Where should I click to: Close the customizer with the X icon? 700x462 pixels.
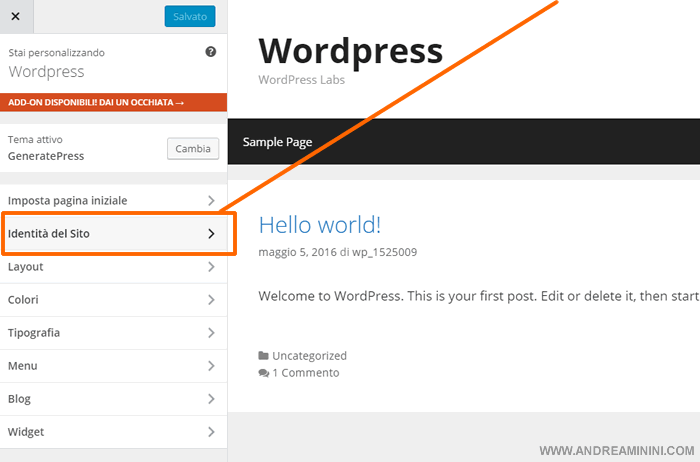(16, 17)
